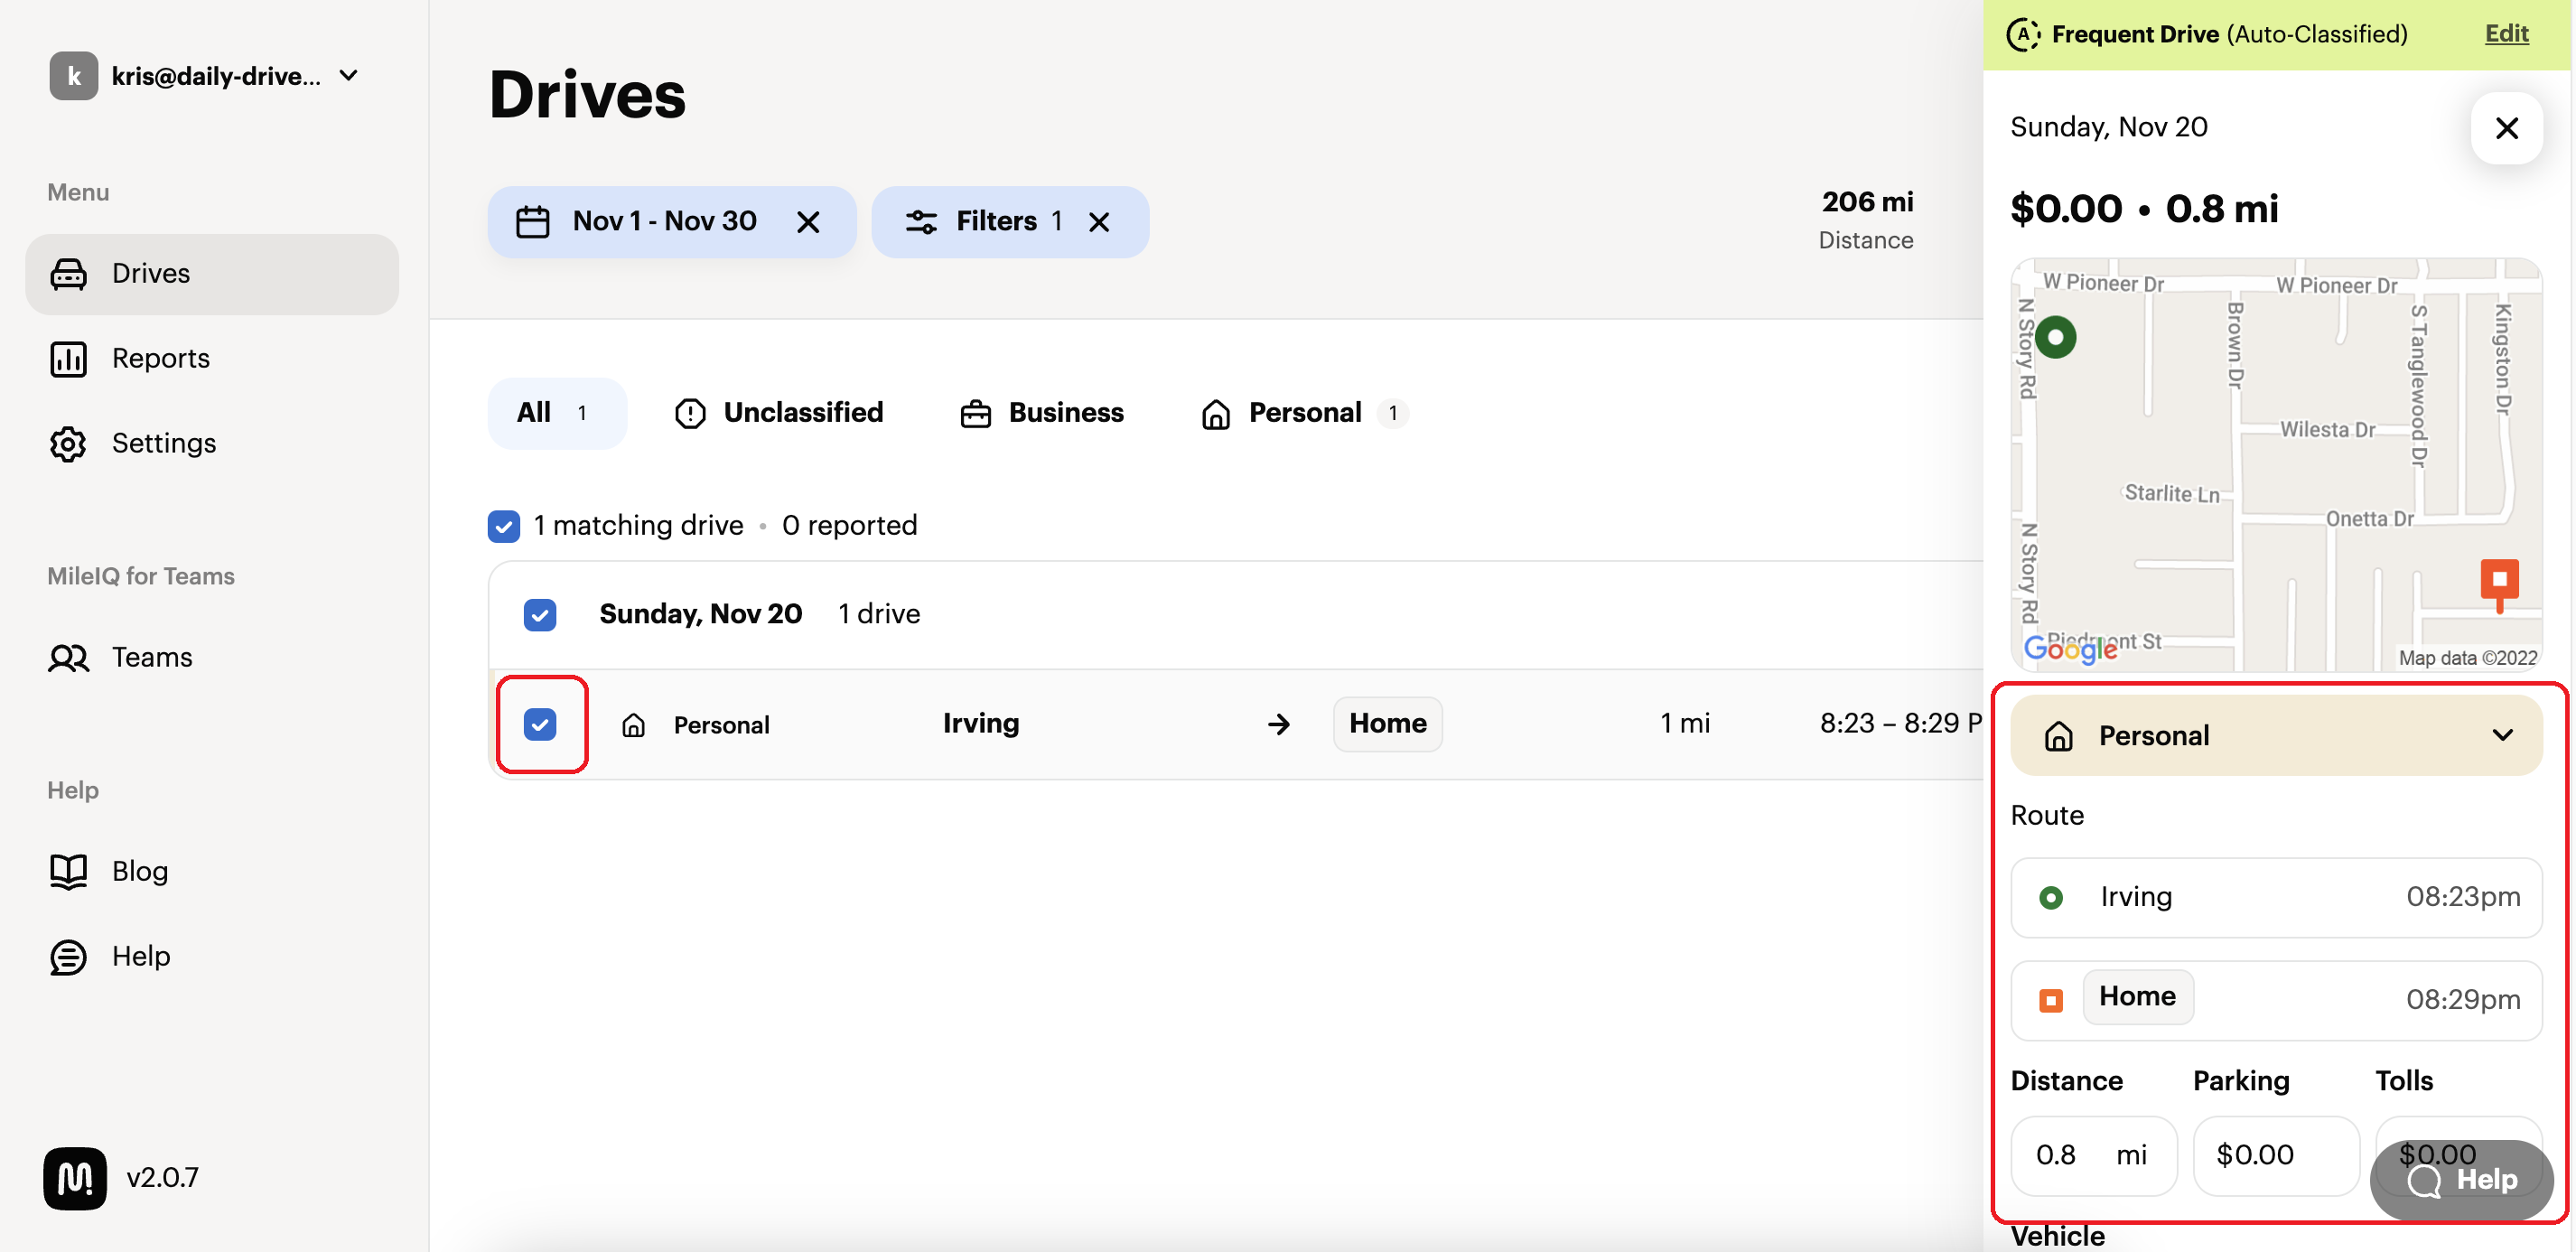Screen dimensions: 2576x1252
Task: Expand the kris@daily-drive account dropdown
Action: coord(349,75)
